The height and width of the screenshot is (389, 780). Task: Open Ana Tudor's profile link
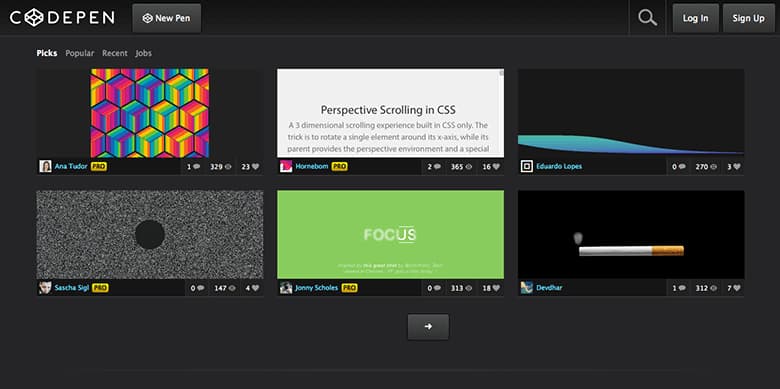(71, 167)
